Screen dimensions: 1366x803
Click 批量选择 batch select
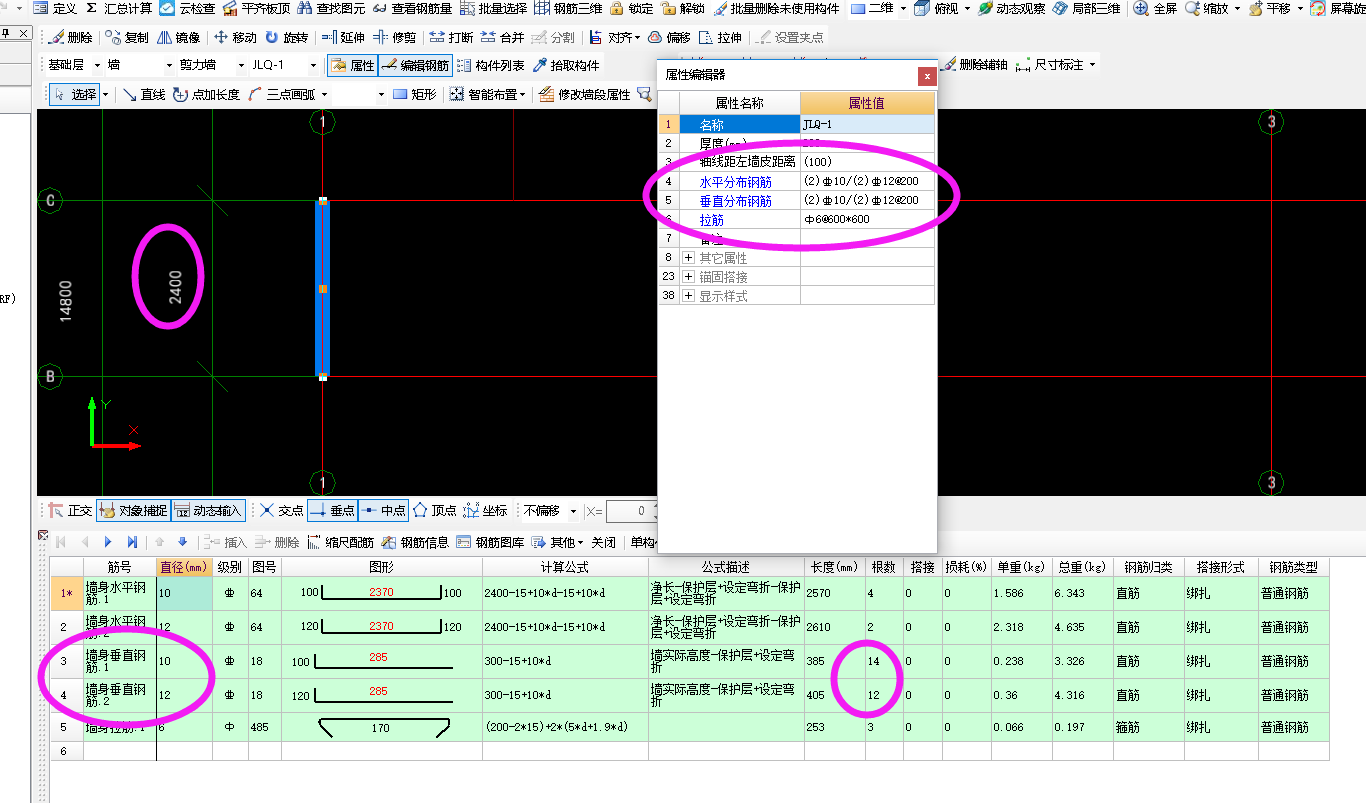(493, 8)
